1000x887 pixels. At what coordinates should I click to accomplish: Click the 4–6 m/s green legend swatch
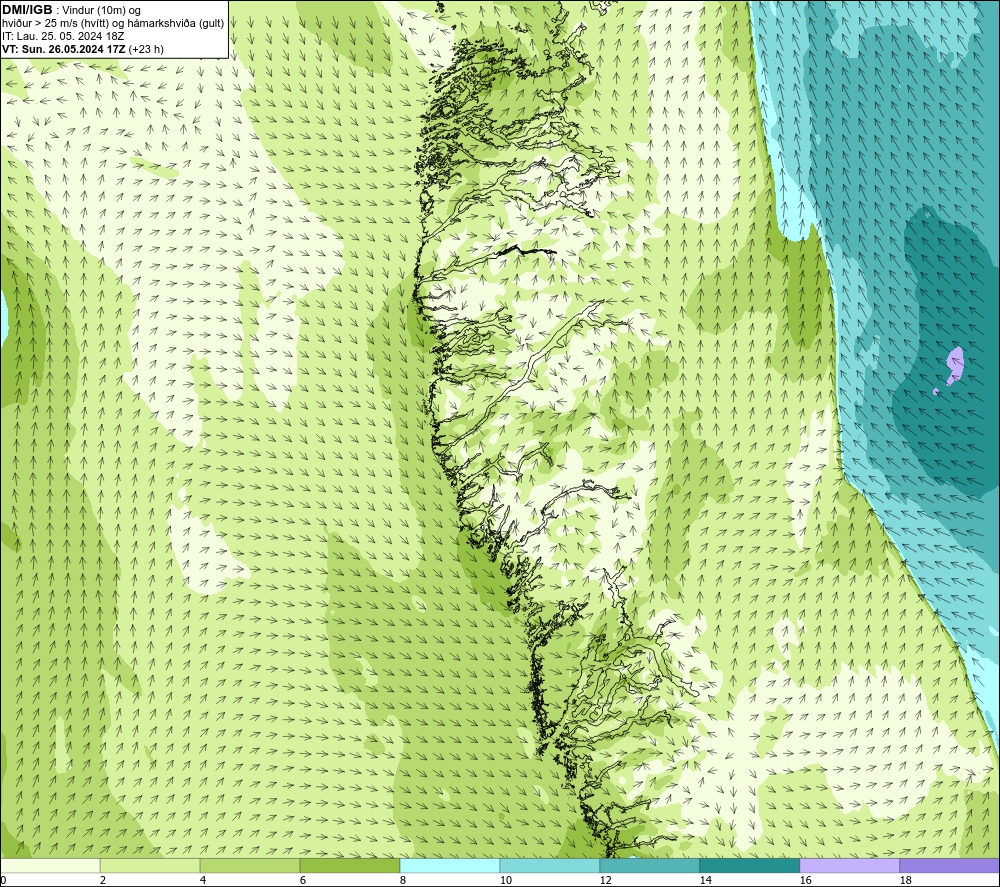pyautogui.click(x=250, y=865)
